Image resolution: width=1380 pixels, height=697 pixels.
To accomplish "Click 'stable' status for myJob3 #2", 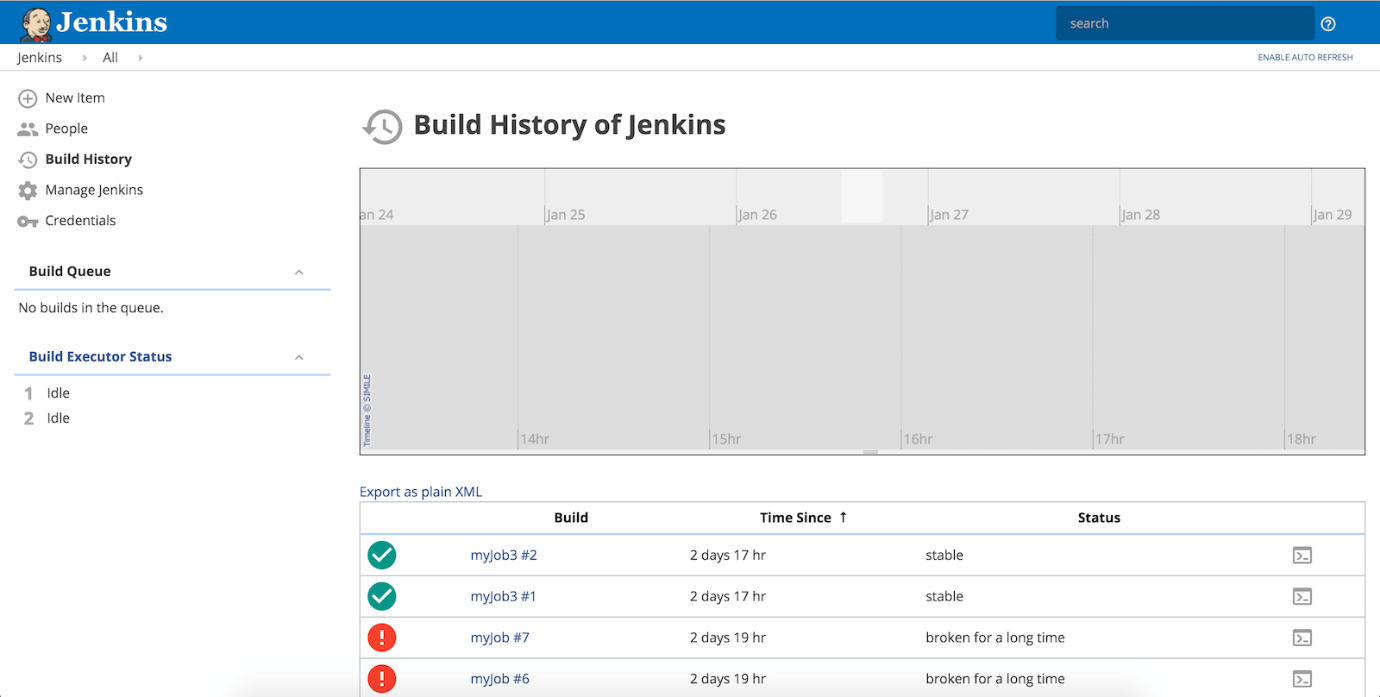I will coord(944,555).
